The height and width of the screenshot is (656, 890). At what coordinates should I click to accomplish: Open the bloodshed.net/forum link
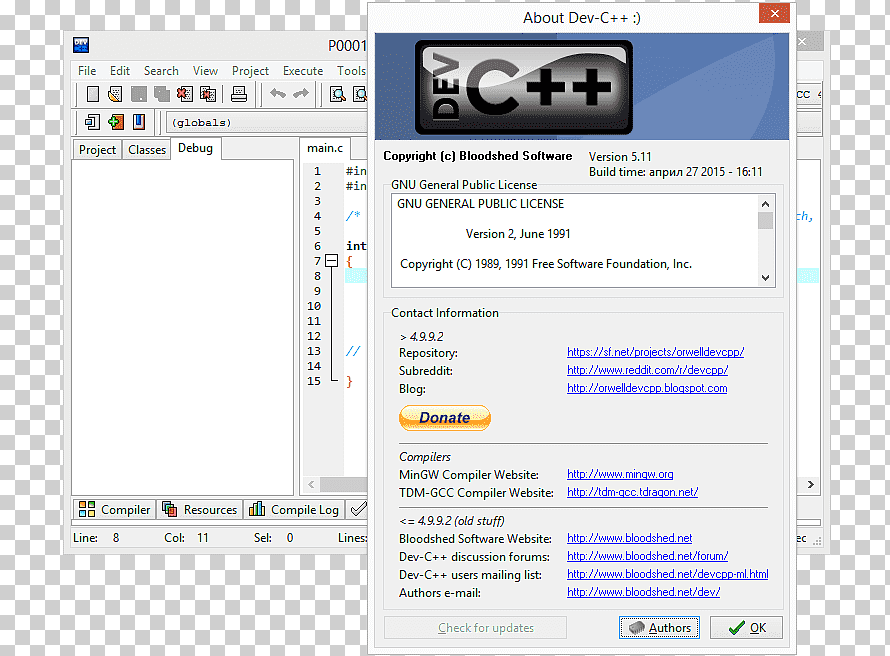648,556
